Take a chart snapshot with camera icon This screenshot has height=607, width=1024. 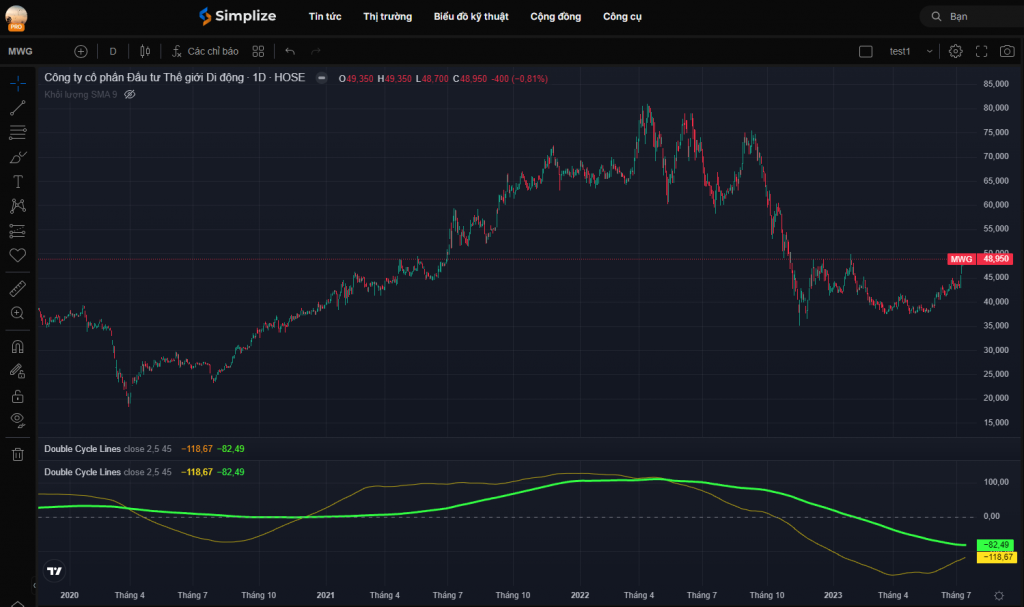point(1006,51)
